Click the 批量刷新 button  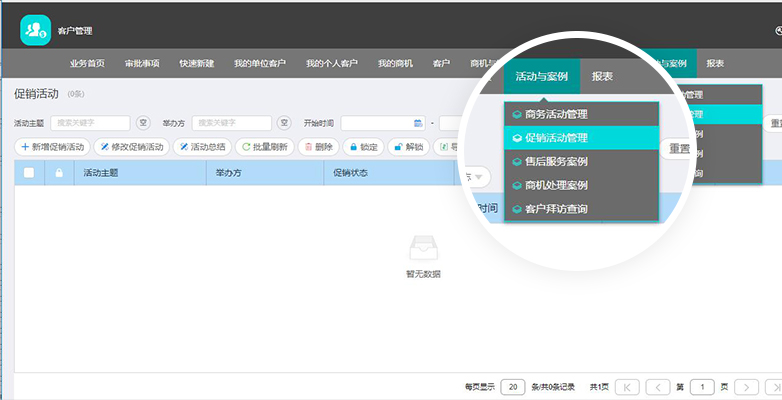[x=265, y=147]
